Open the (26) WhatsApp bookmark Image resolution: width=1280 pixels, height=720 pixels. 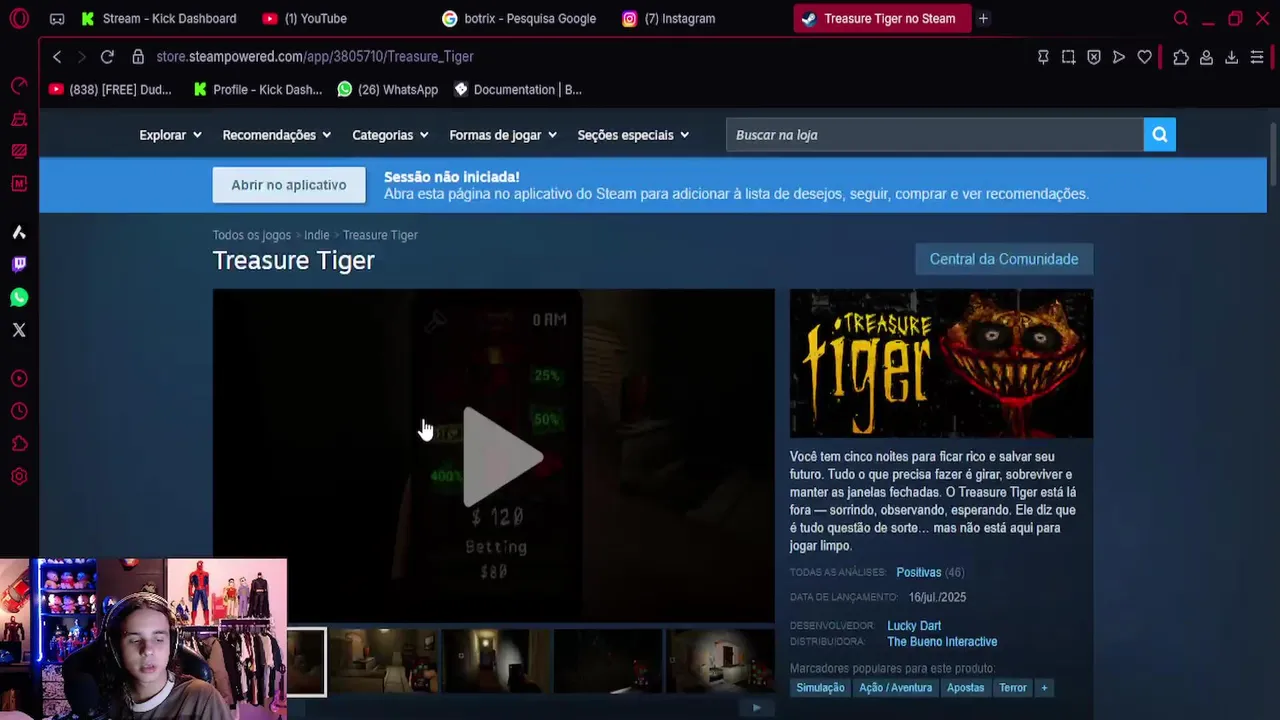tap(388, 89)
